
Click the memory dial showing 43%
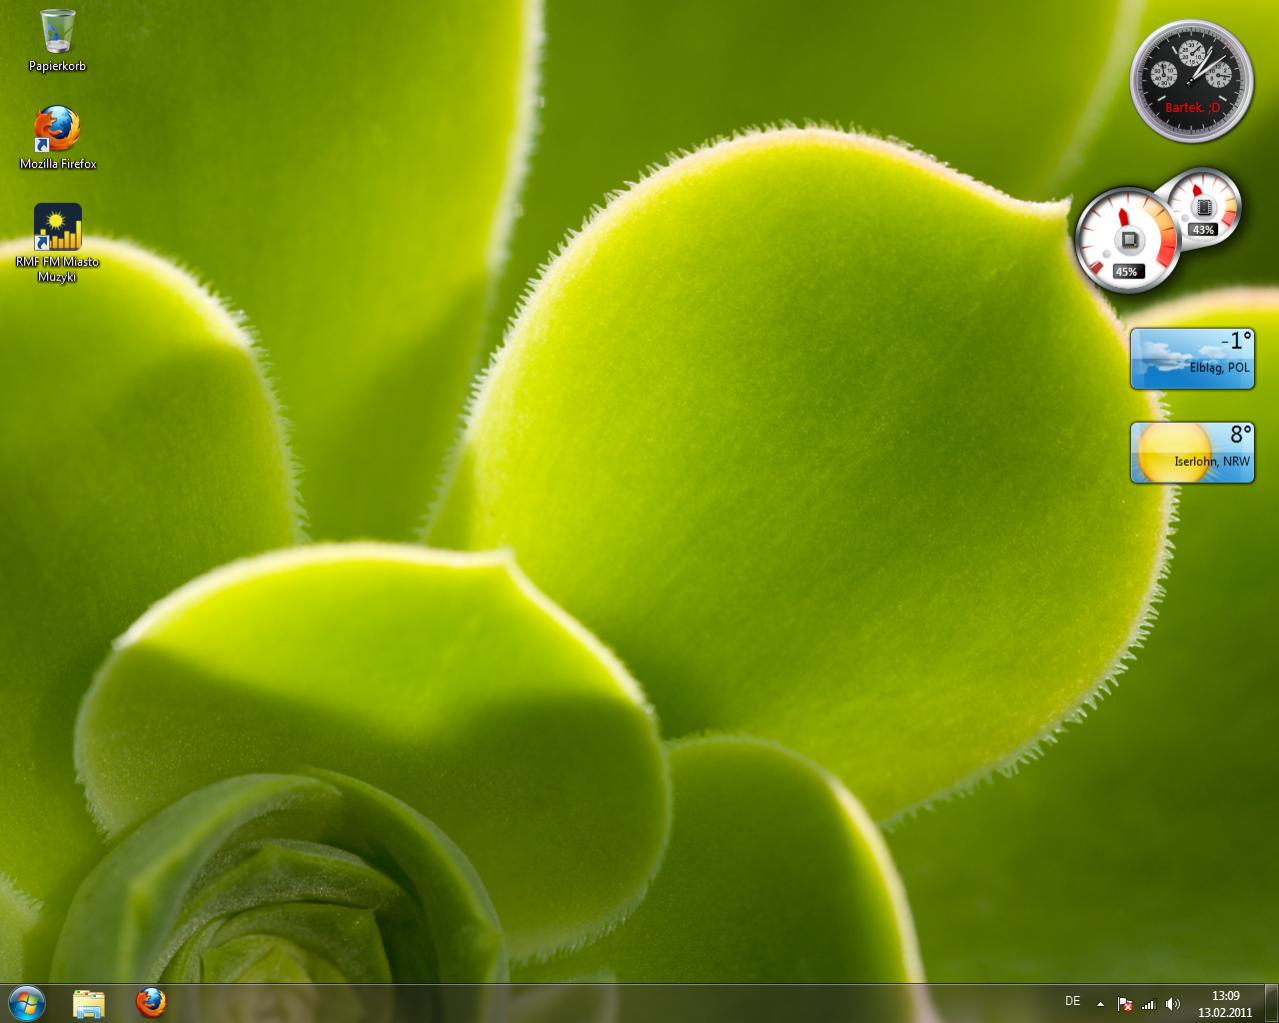1203,207
